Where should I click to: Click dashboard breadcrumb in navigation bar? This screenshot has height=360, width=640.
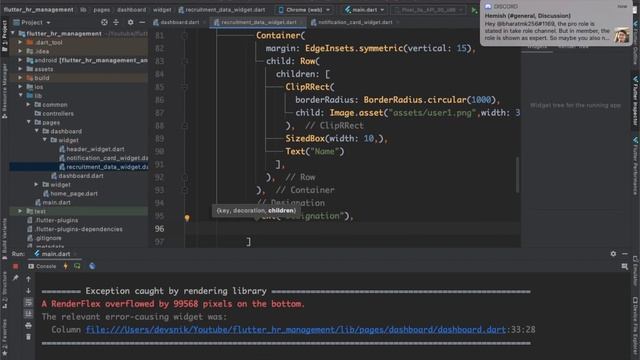click(131, 10)
